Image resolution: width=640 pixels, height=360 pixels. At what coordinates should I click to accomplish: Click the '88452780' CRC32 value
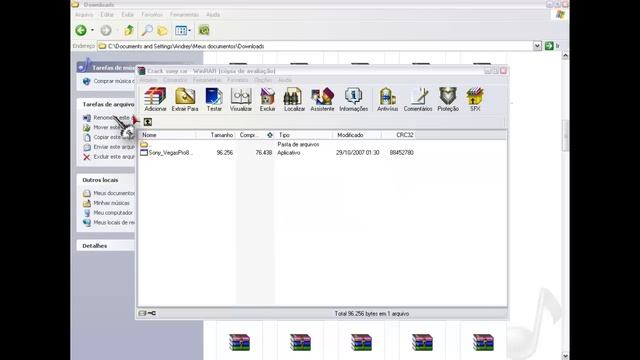402,153
